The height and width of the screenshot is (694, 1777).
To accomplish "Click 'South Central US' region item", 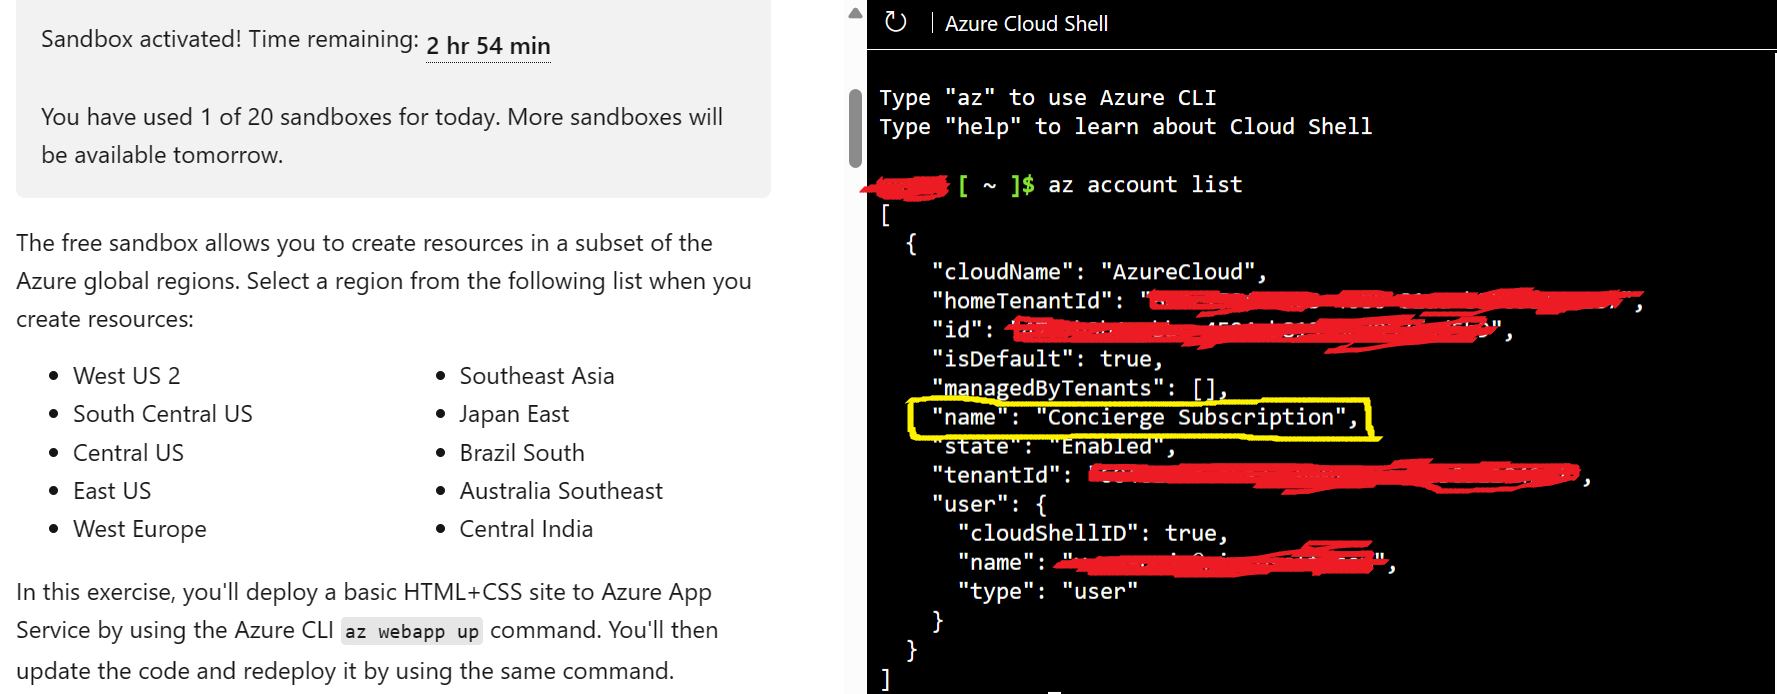I will click(163, 414).
